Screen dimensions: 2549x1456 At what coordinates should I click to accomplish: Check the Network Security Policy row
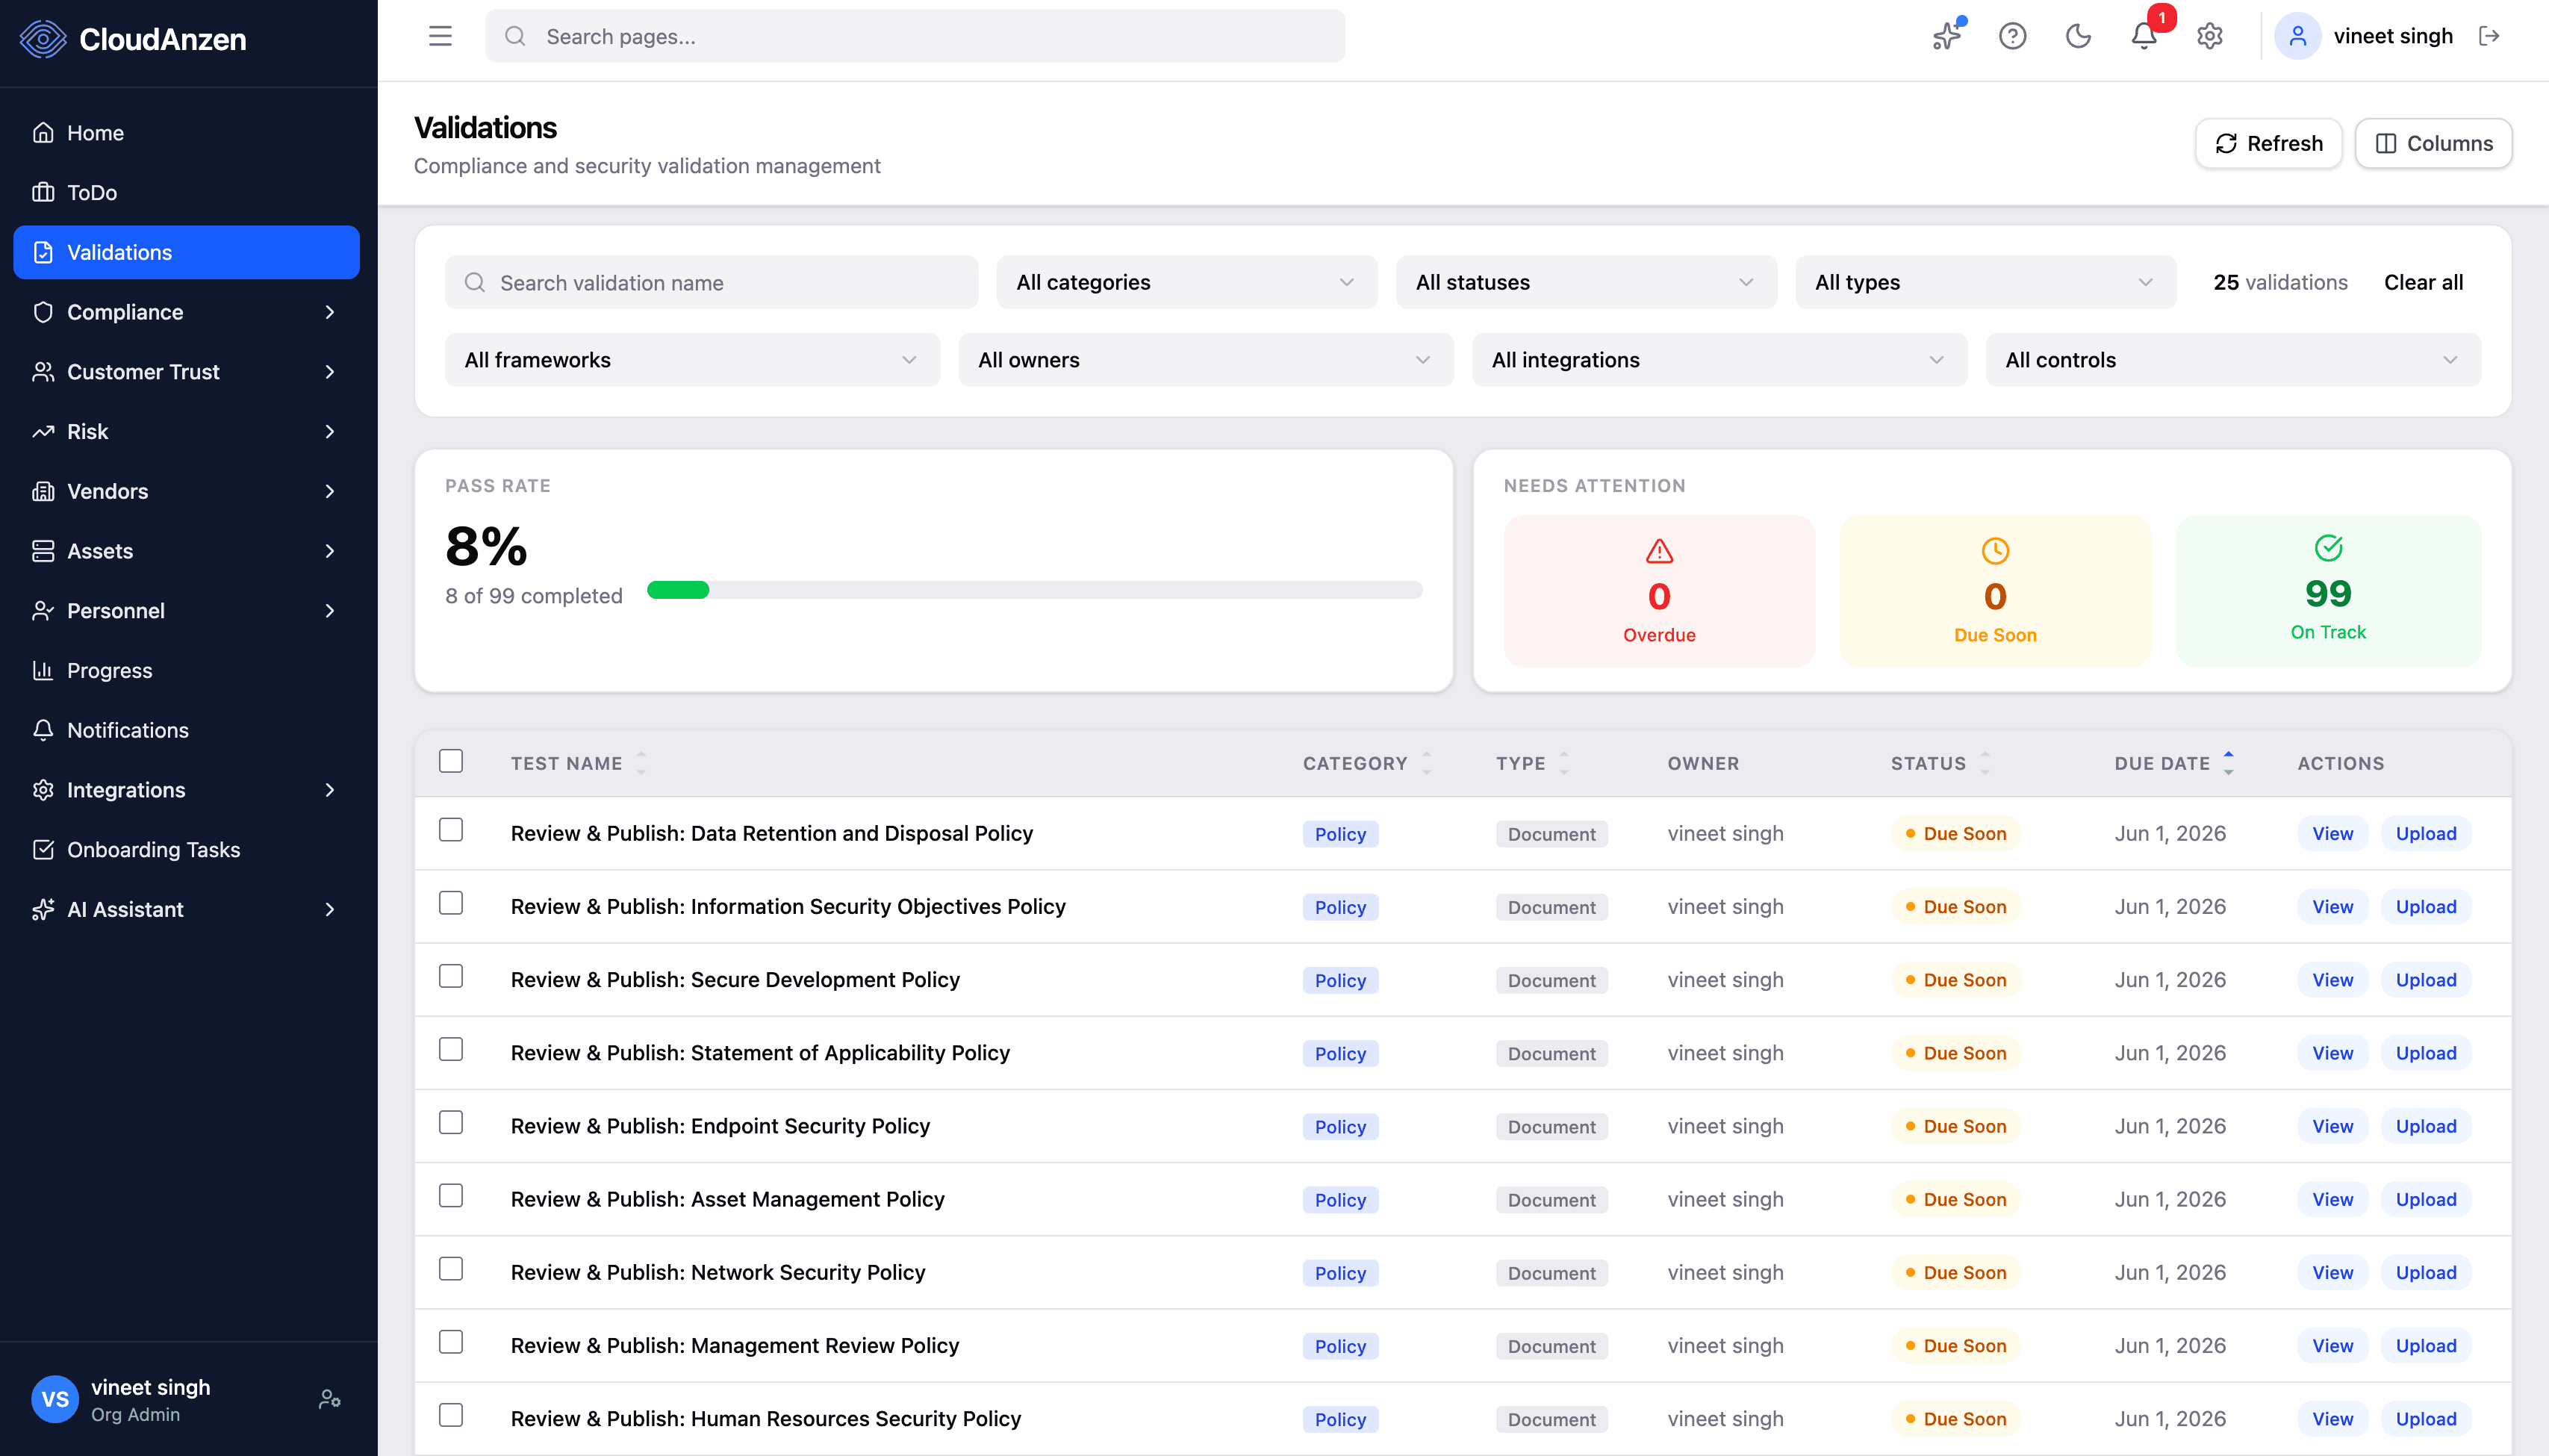[x=451, y=1269]
